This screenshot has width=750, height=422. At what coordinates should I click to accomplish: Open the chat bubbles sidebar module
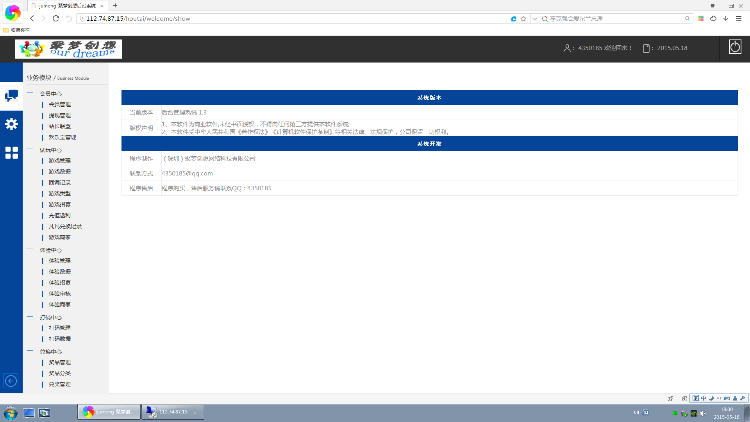pos(11,96)
